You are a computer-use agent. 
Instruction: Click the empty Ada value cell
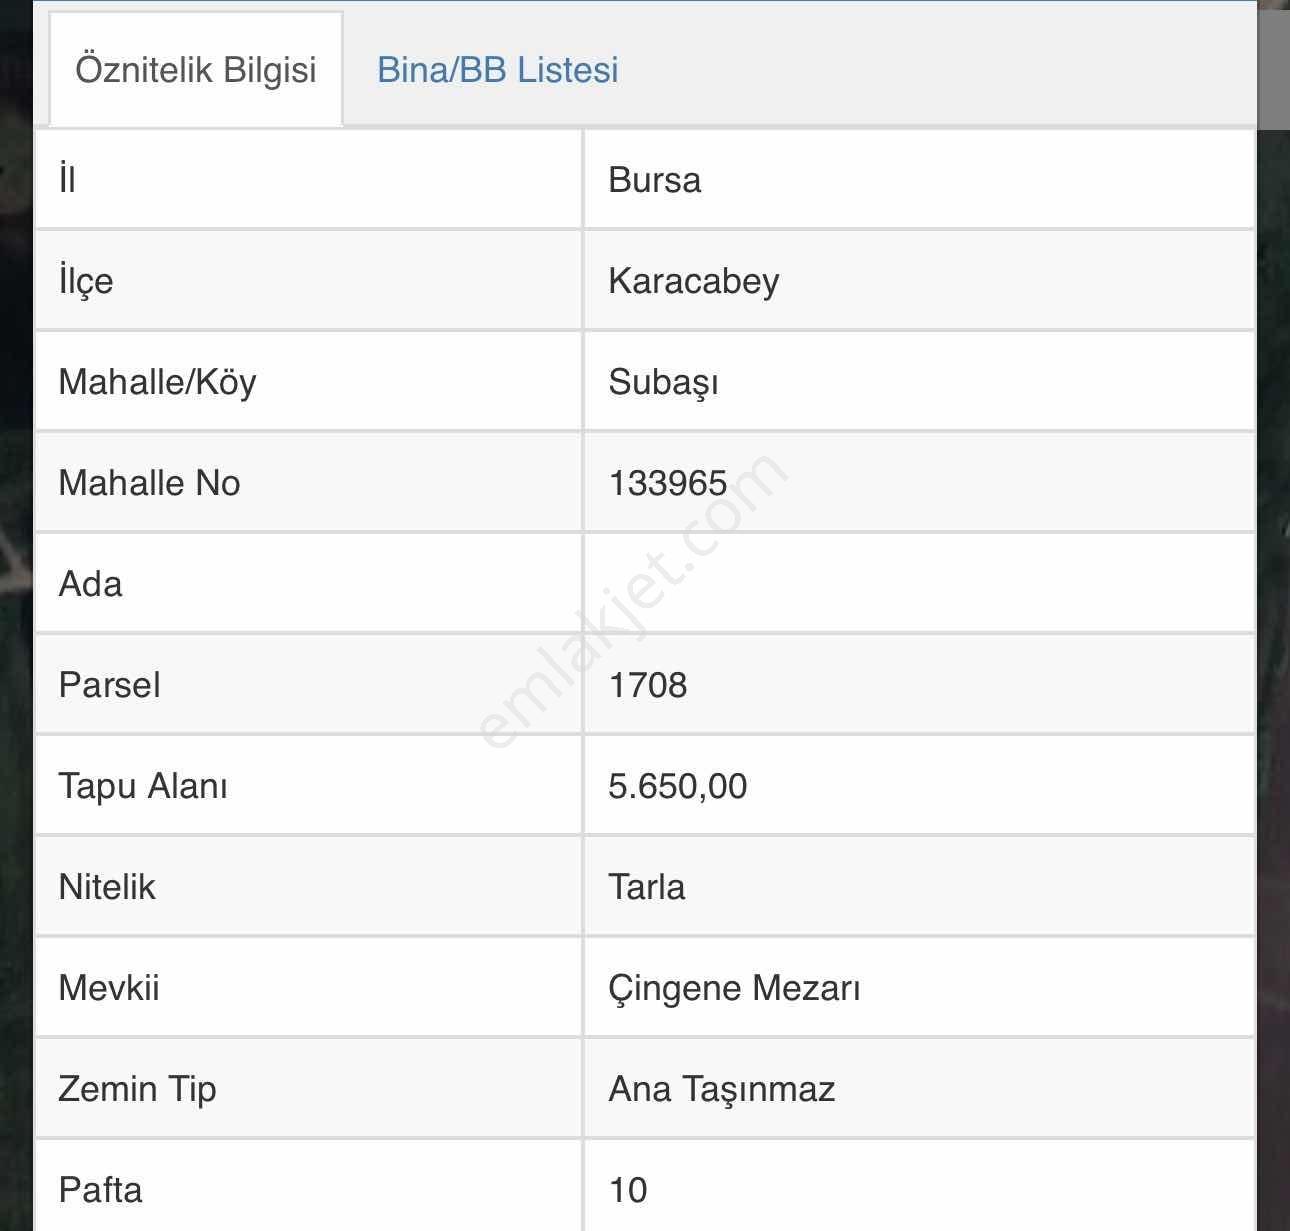(919, 584)
